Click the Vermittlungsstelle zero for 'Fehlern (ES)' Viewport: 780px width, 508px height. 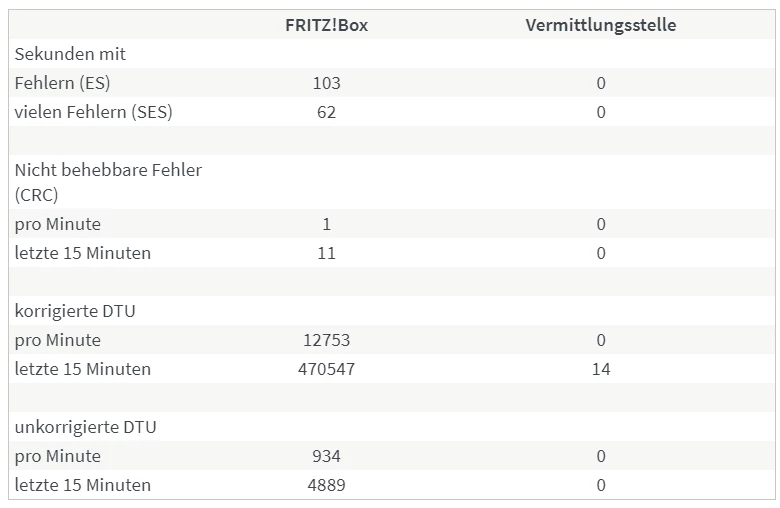click(600, 83)
